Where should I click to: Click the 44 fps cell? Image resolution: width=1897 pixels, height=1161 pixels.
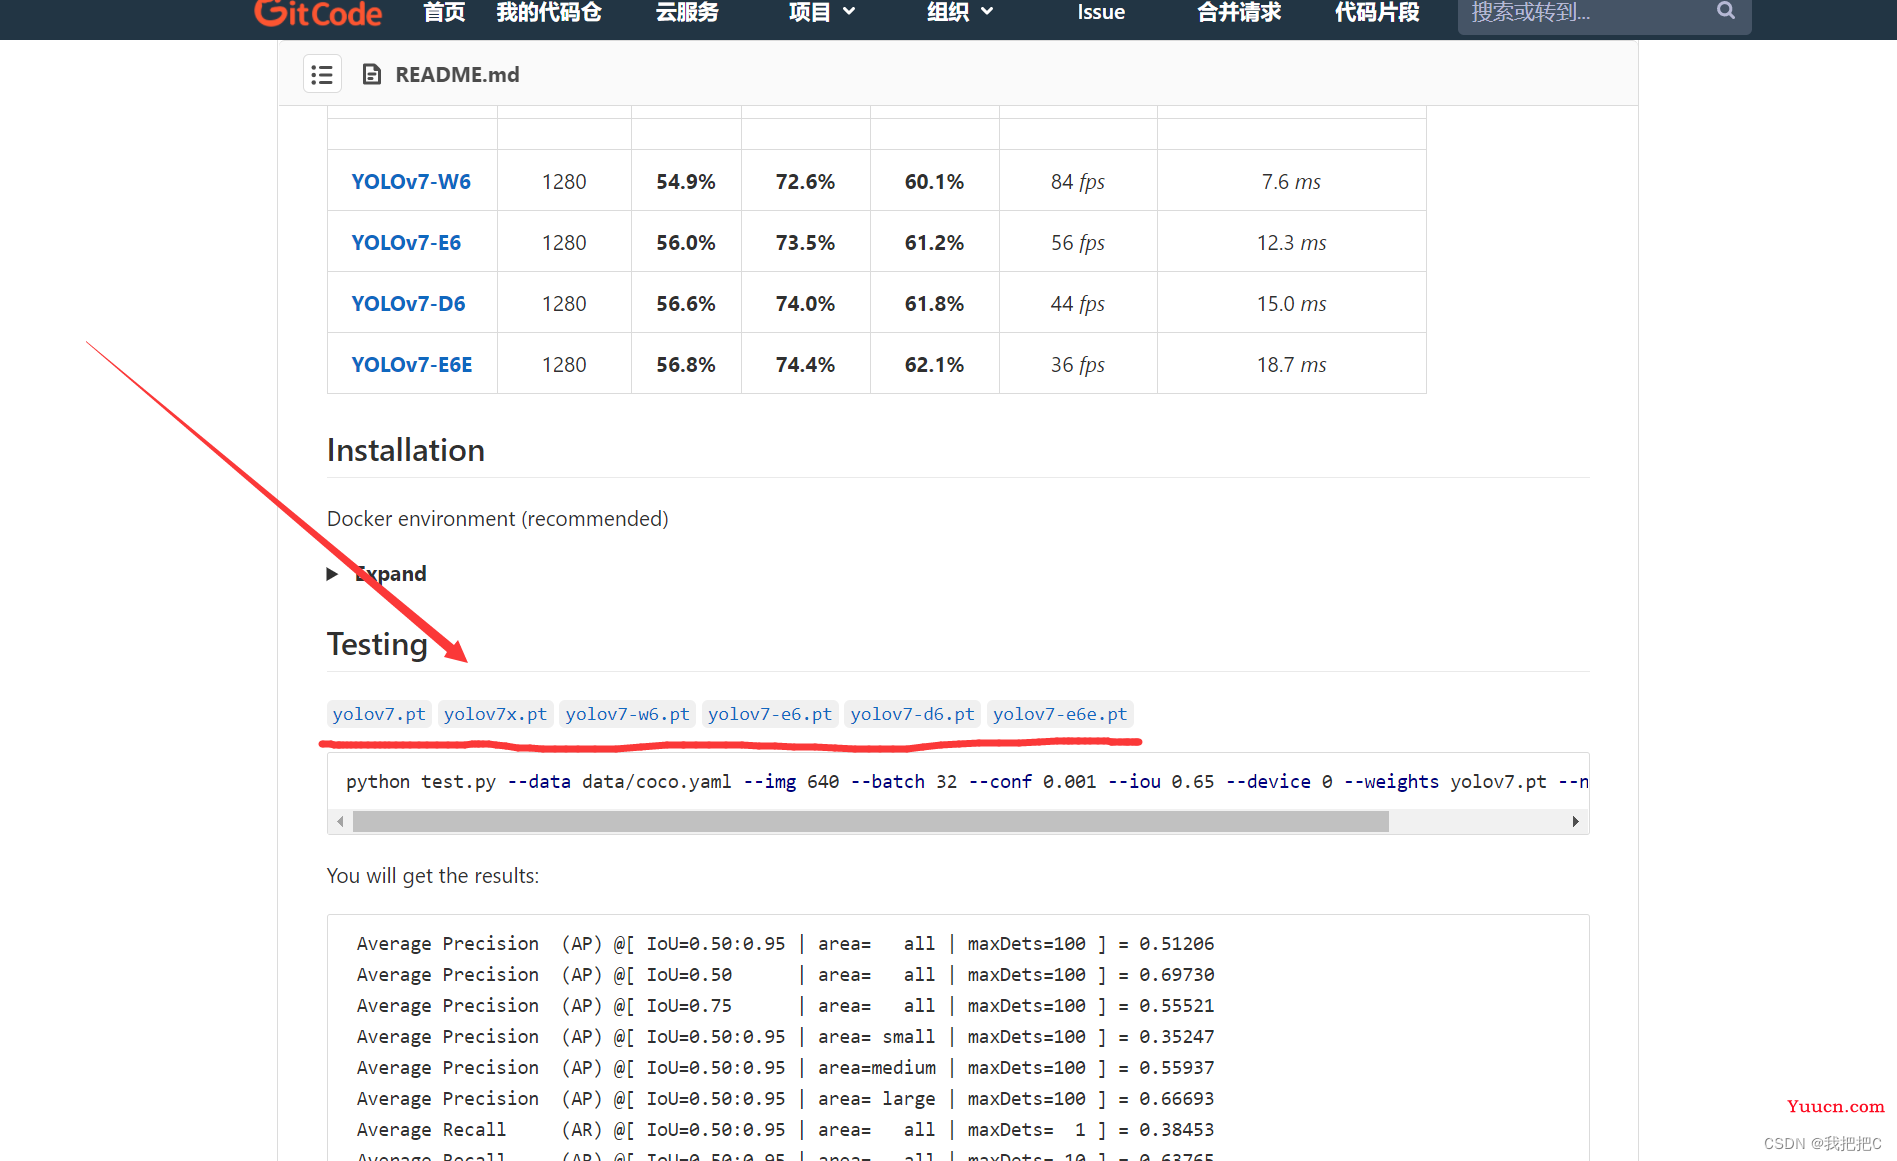point(1078,304)
